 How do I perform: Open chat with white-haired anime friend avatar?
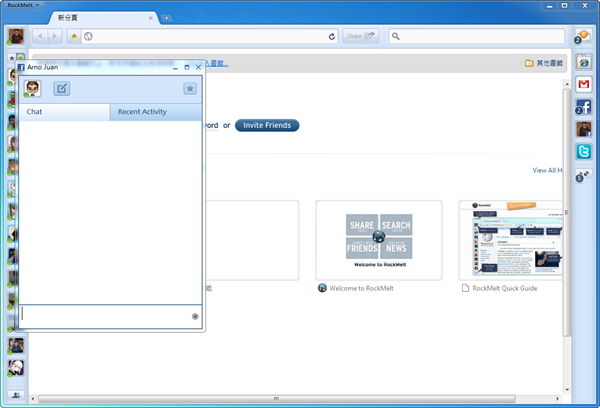(x=16, y=368)
